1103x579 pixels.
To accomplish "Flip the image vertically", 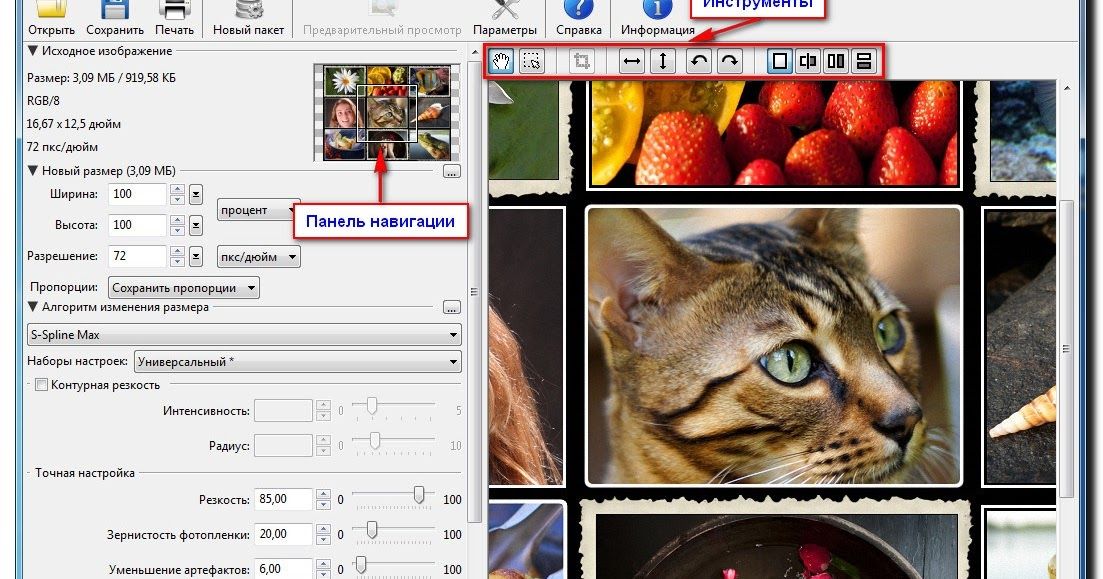I will click(x=662, y=61).
